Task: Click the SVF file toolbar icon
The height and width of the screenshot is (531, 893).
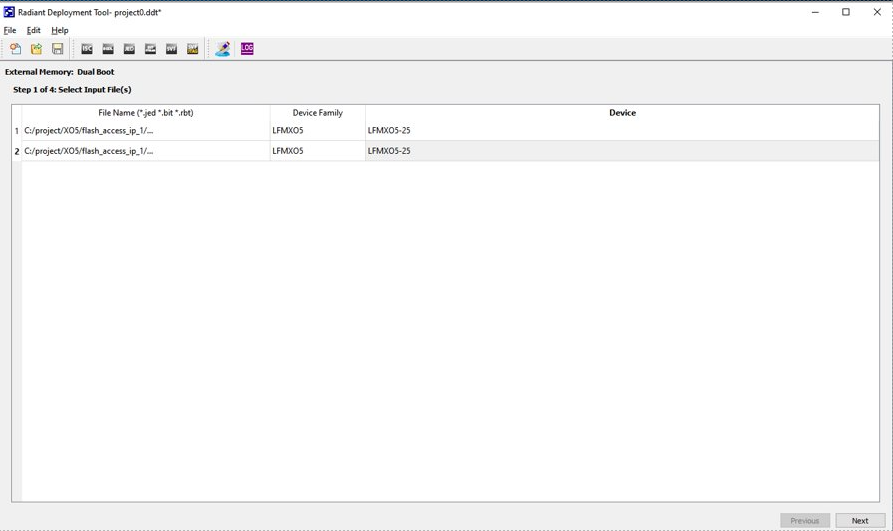Action: coord(171,49)
